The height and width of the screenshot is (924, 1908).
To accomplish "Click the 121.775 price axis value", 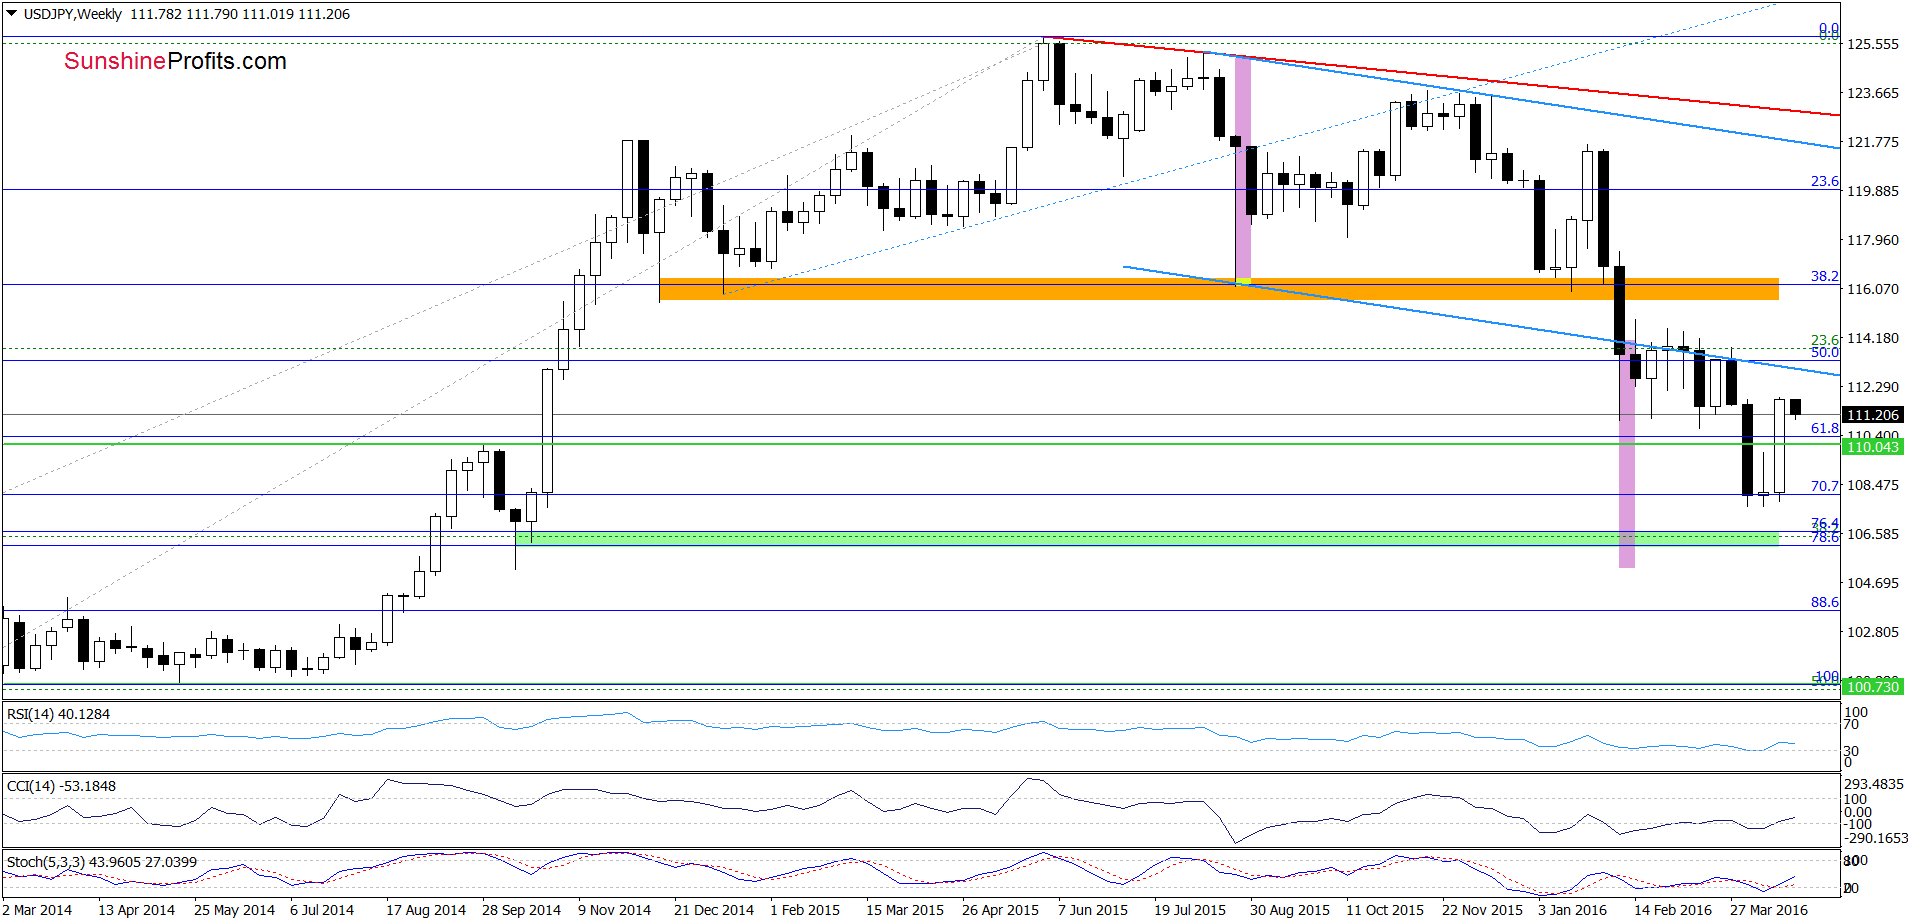I will [x=1872, y=142].
